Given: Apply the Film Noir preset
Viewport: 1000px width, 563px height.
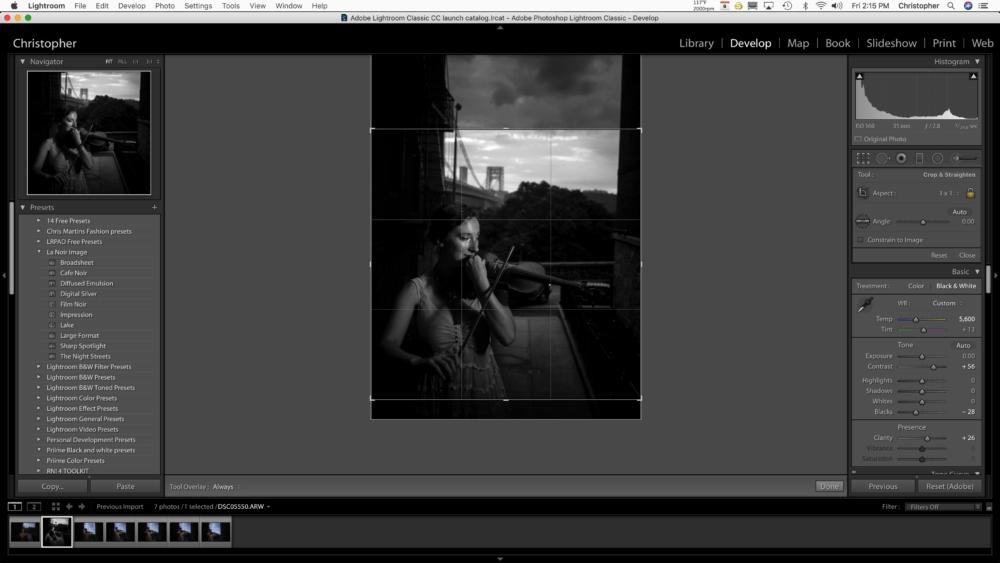Looking at the screenshot, I should pos(73,304).
